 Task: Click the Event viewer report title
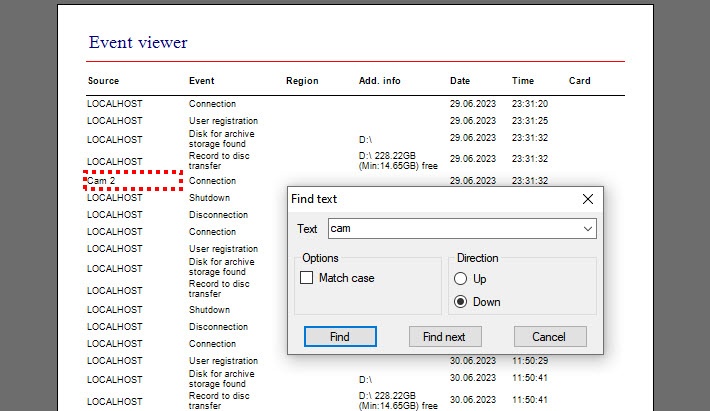click(x=138, y=43)
